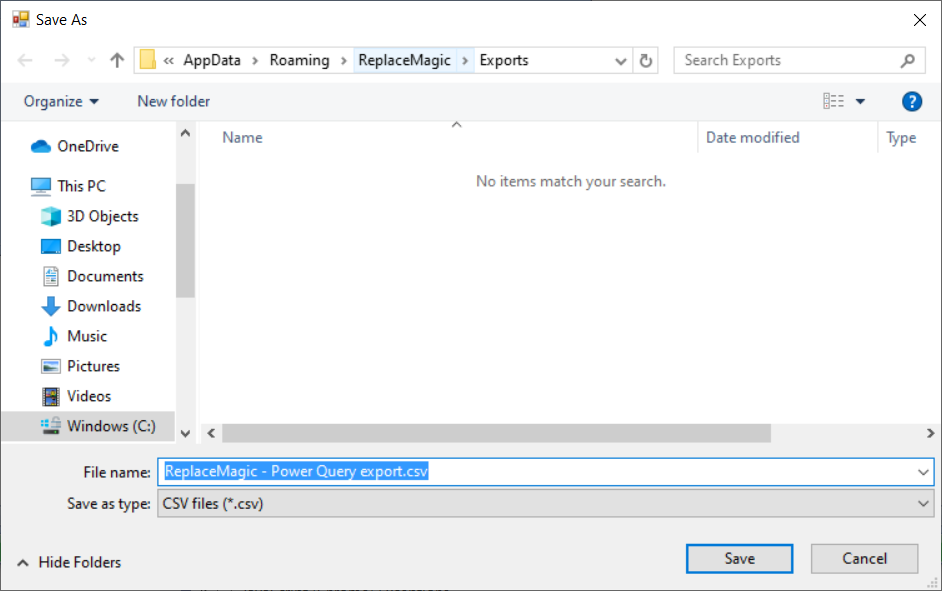Select the 3D Objects folder
The width and height of the screenshot is (942, 591).
pos(102,216)
